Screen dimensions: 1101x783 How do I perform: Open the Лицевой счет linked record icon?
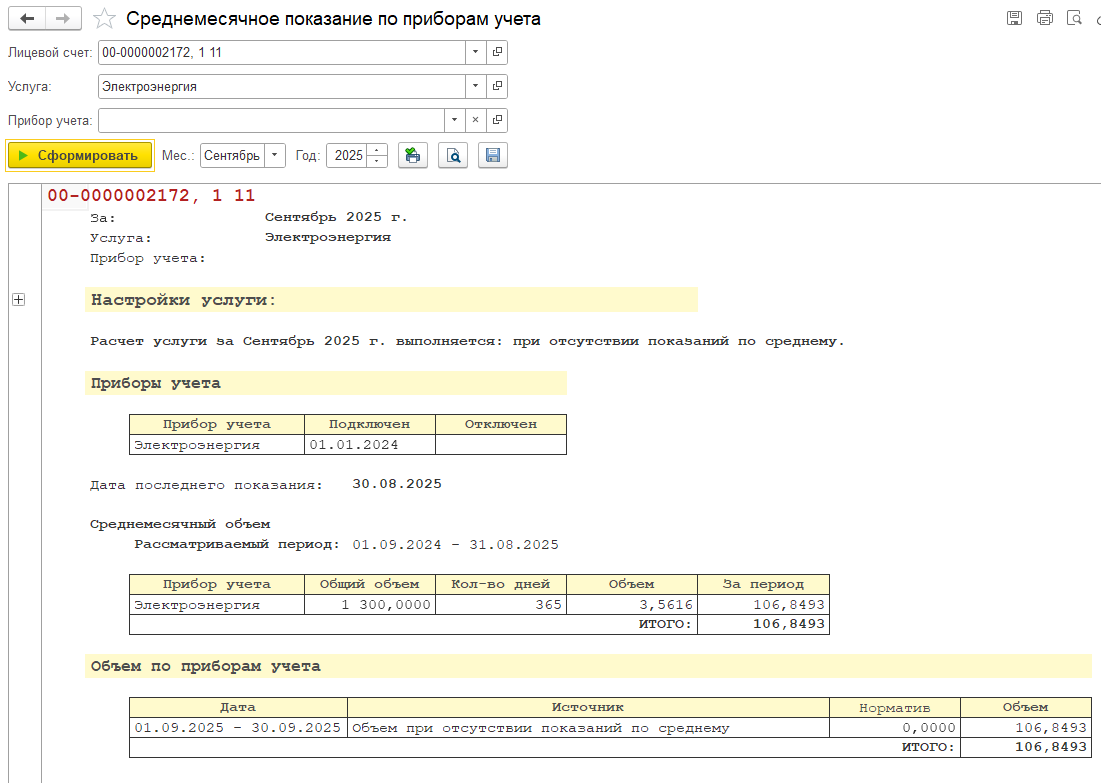[497, 52]
